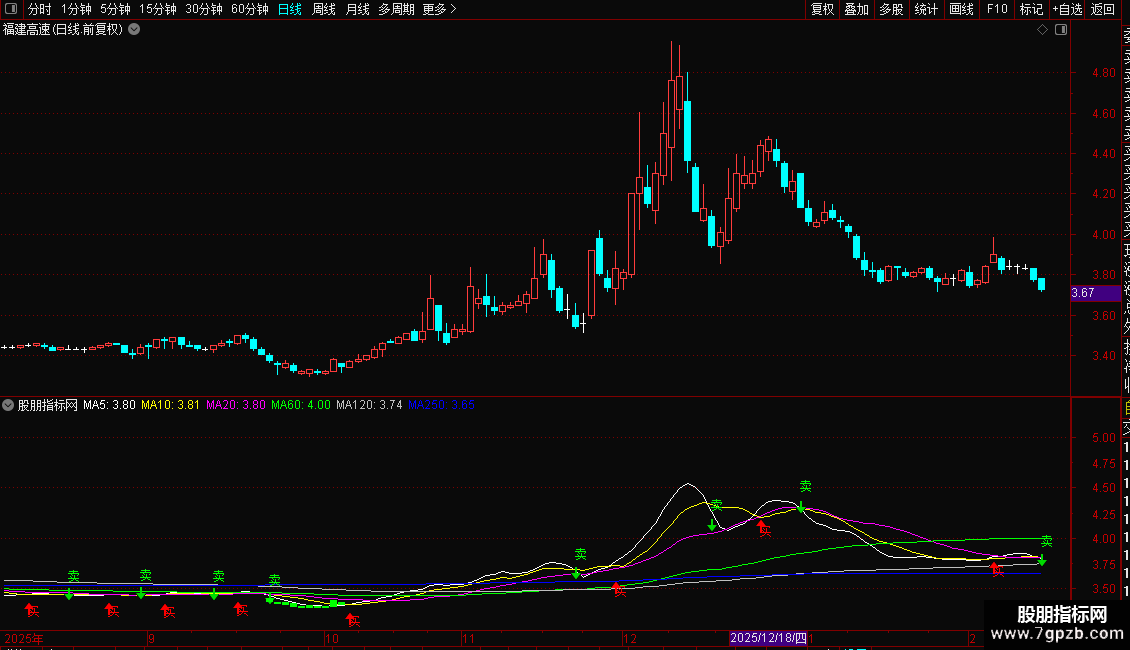Screen dimensions: 1130x650
Task: Expand the indicator menu beside 股朋指标网
Action: [x=8, y=405]
